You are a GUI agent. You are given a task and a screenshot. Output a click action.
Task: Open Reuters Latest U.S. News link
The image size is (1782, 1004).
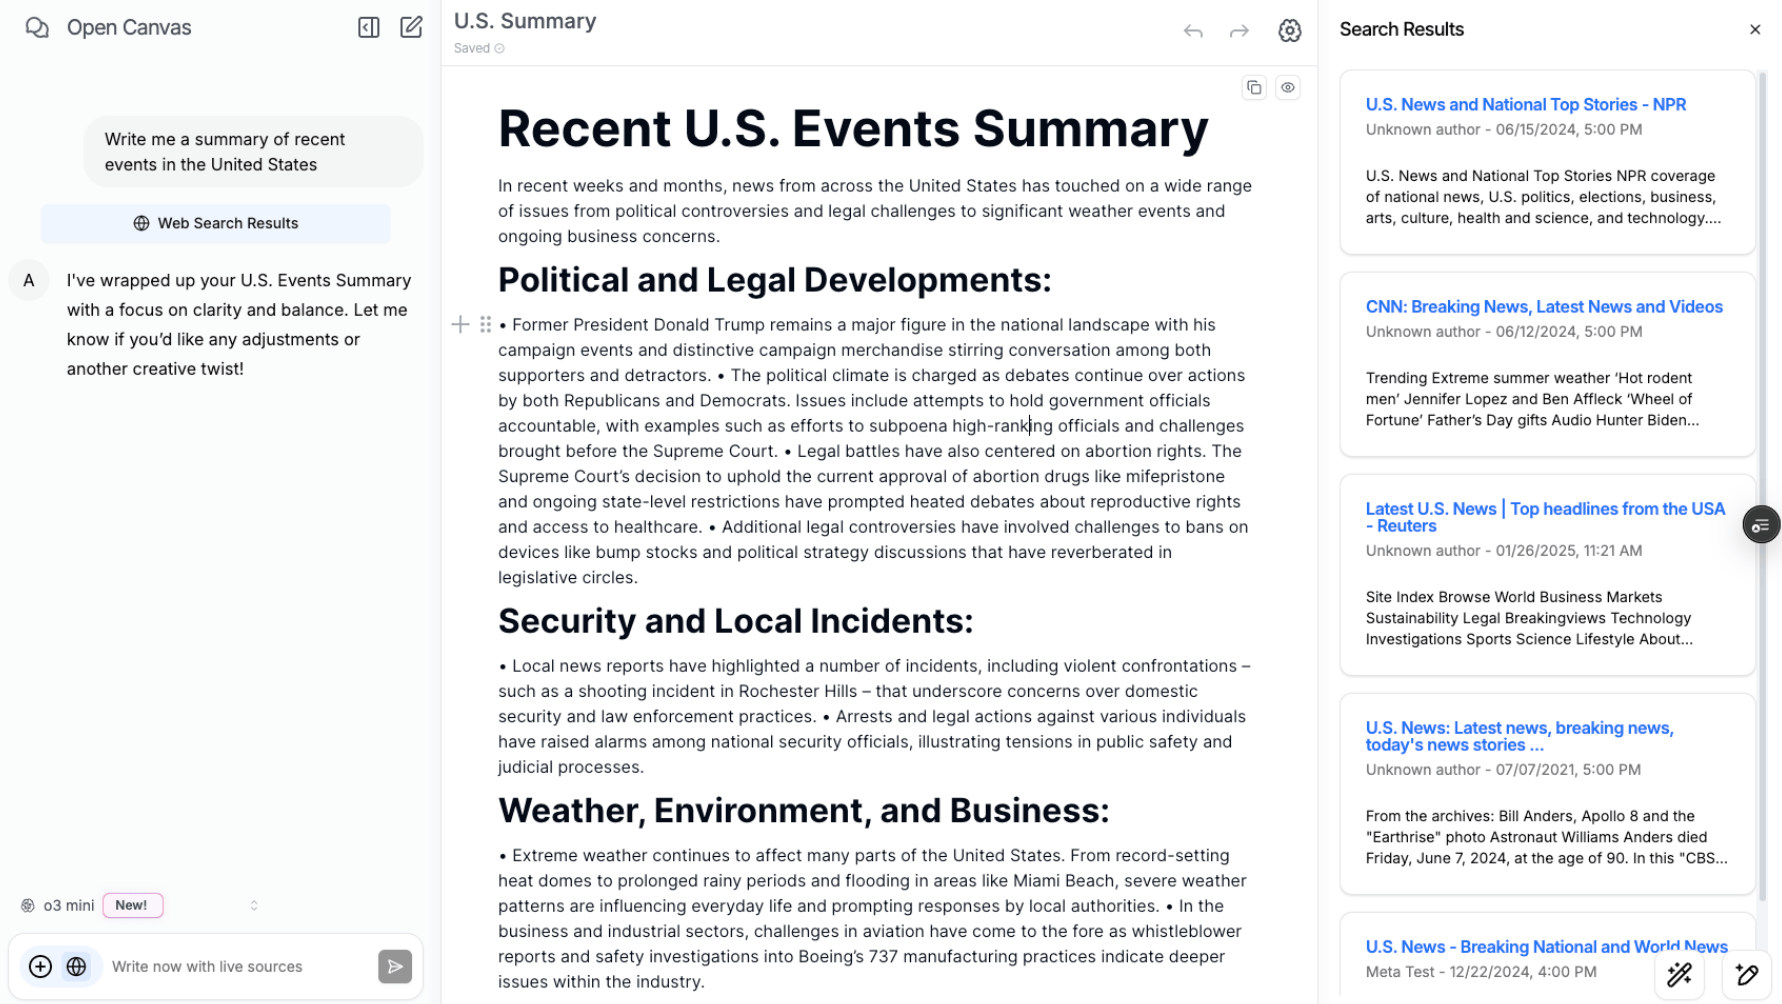[x=1546, y=517]
